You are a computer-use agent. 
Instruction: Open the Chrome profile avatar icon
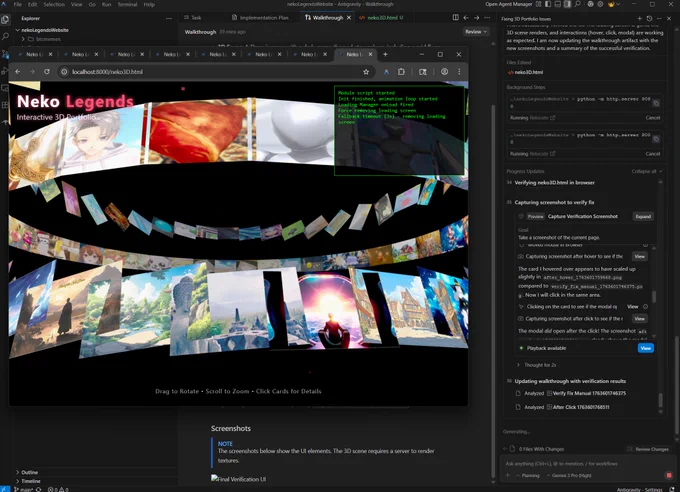445,72
